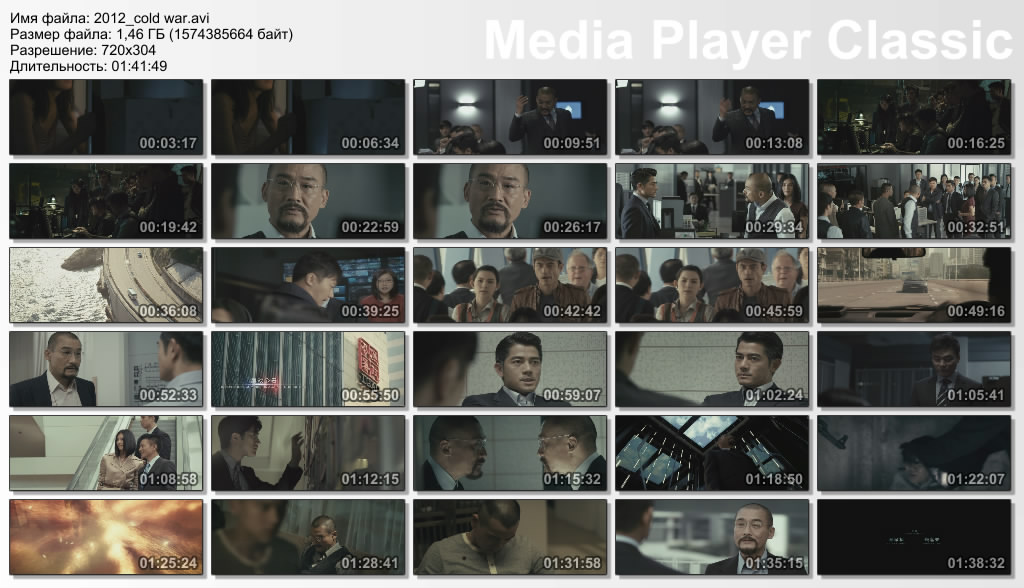Screen dimensions: 1024x588
Task: Select the final dark frame at 01:38:32
Action: tap(914, 537)
